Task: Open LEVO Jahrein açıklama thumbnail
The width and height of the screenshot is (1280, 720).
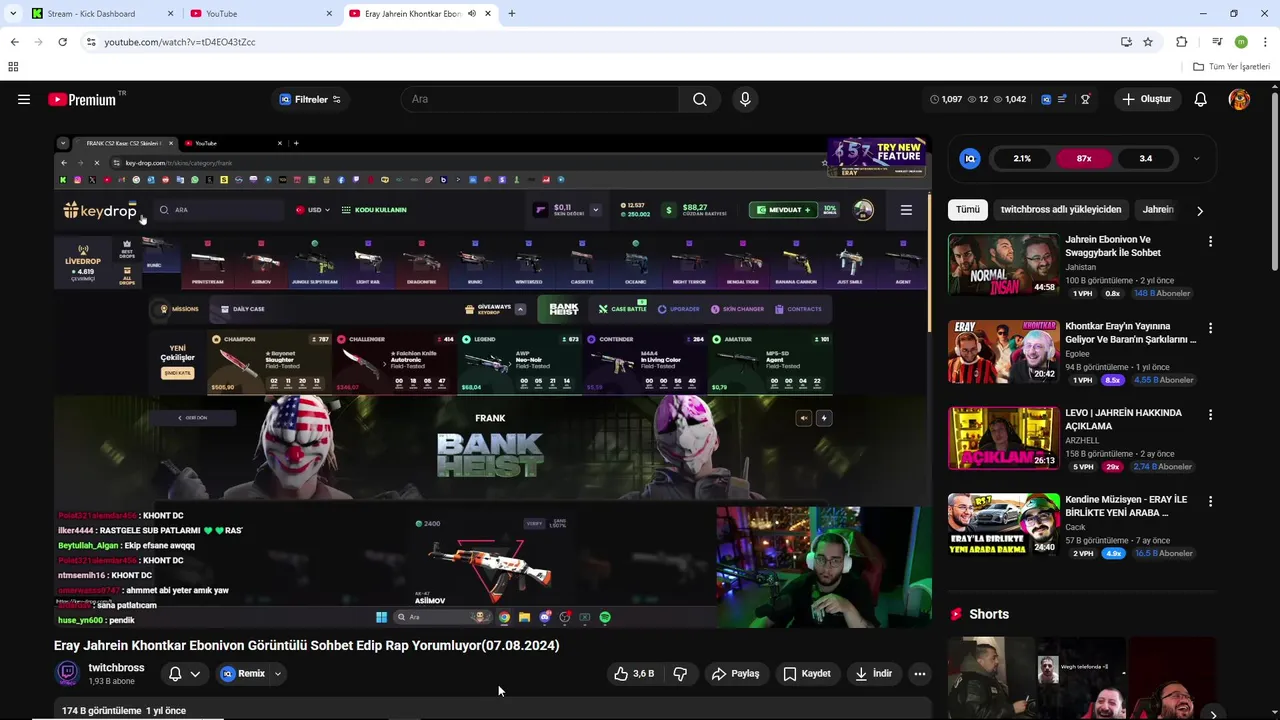Action: click(x=1003, y=438)
